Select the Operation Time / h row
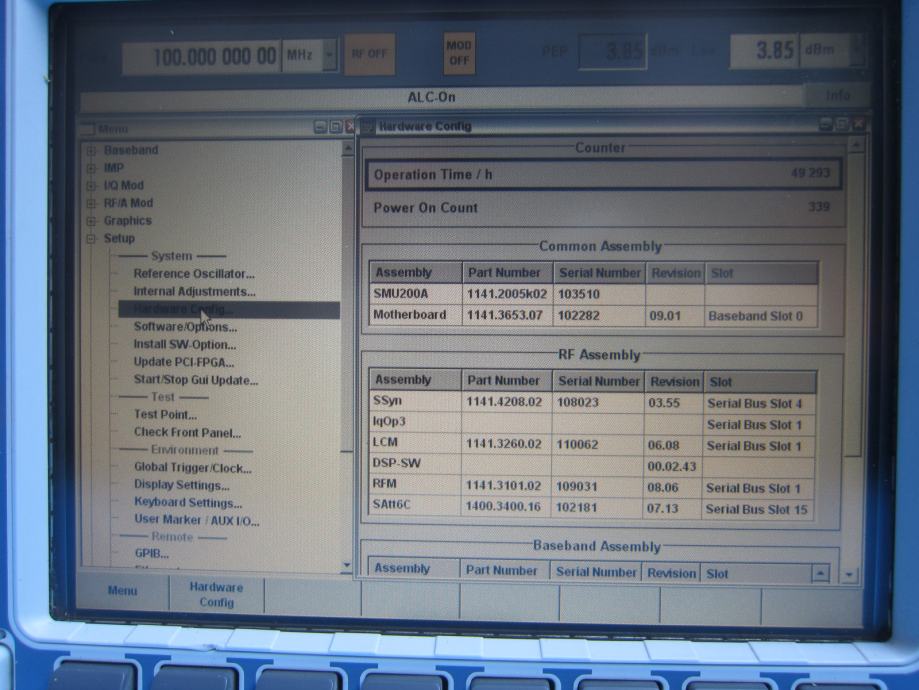 point(604,174)
